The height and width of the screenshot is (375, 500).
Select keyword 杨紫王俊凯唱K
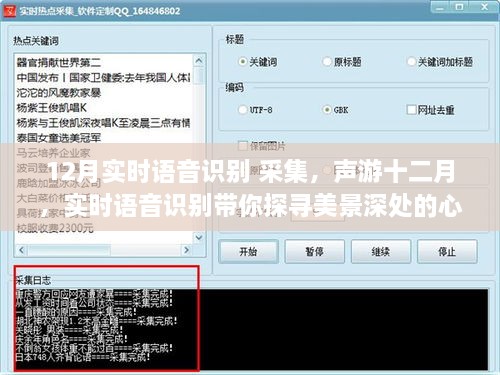tap(52, 108)
